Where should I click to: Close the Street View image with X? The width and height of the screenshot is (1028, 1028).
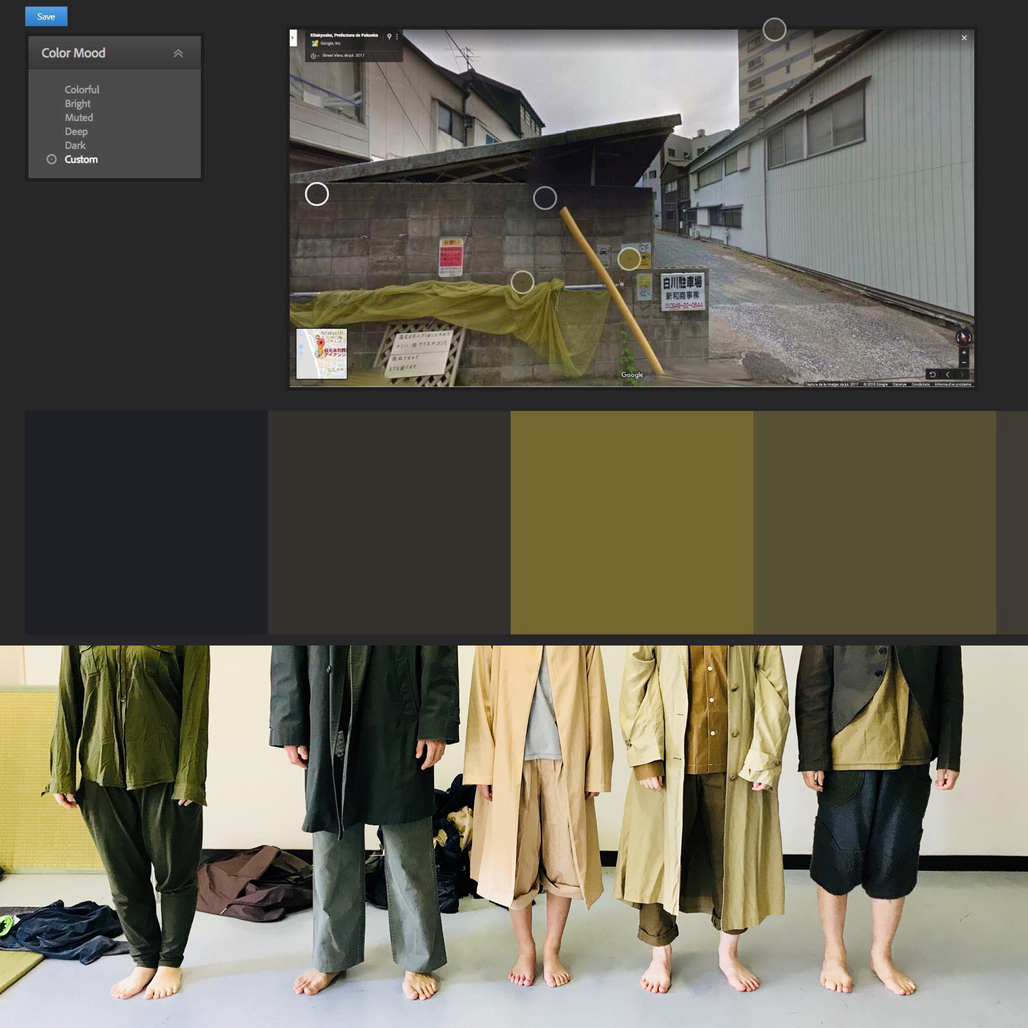tap(964, 38)
